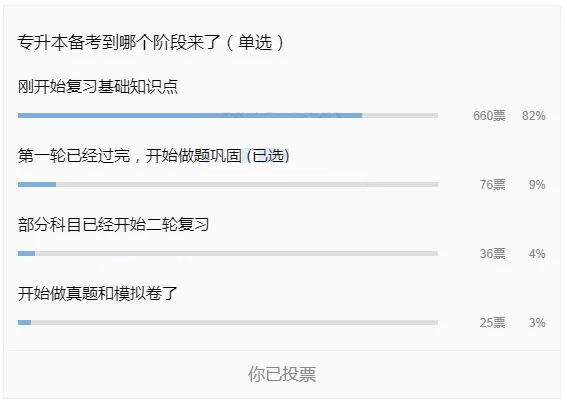Viewport: 567px width, 402px height.
Task: Click the 3% progress bar
Action: click(228, 322)
